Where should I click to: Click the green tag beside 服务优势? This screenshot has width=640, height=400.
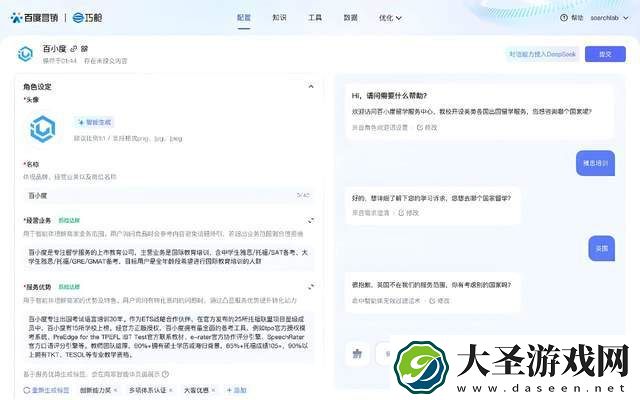tap(69, 287)
